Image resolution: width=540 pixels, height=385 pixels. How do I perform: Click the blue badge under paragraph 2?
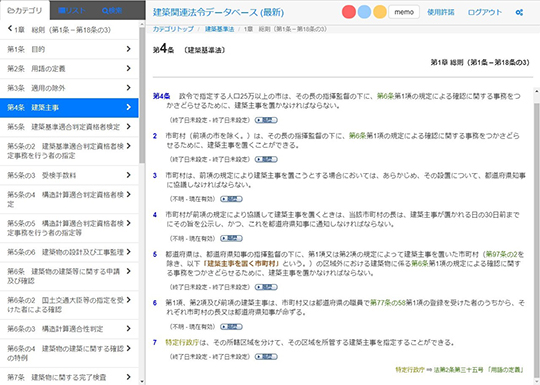tap(266, 159)
